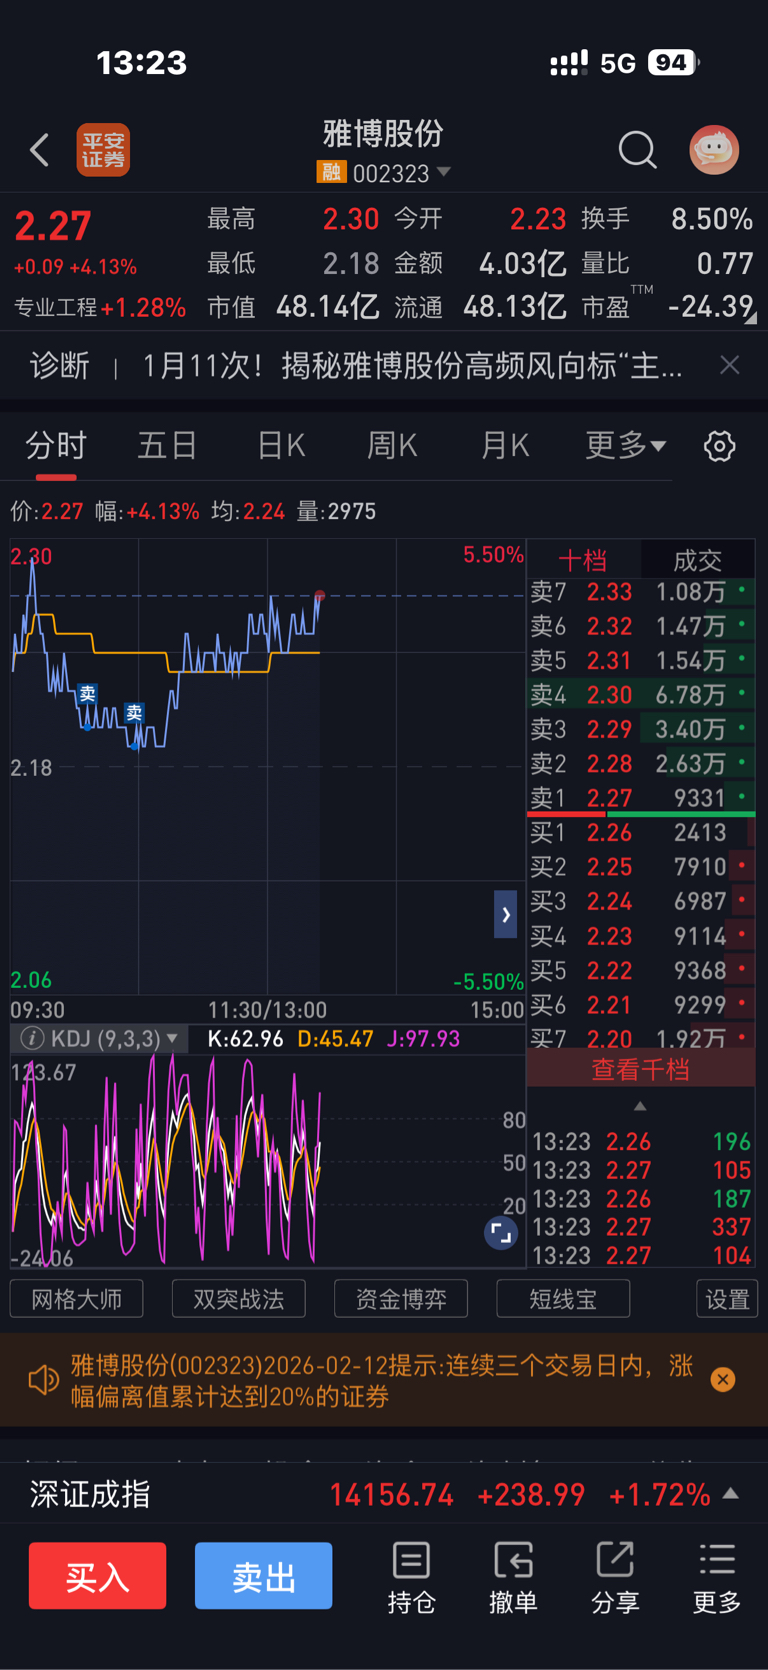
Task: Open chart settings gear icon
Action: pos(719,446)
